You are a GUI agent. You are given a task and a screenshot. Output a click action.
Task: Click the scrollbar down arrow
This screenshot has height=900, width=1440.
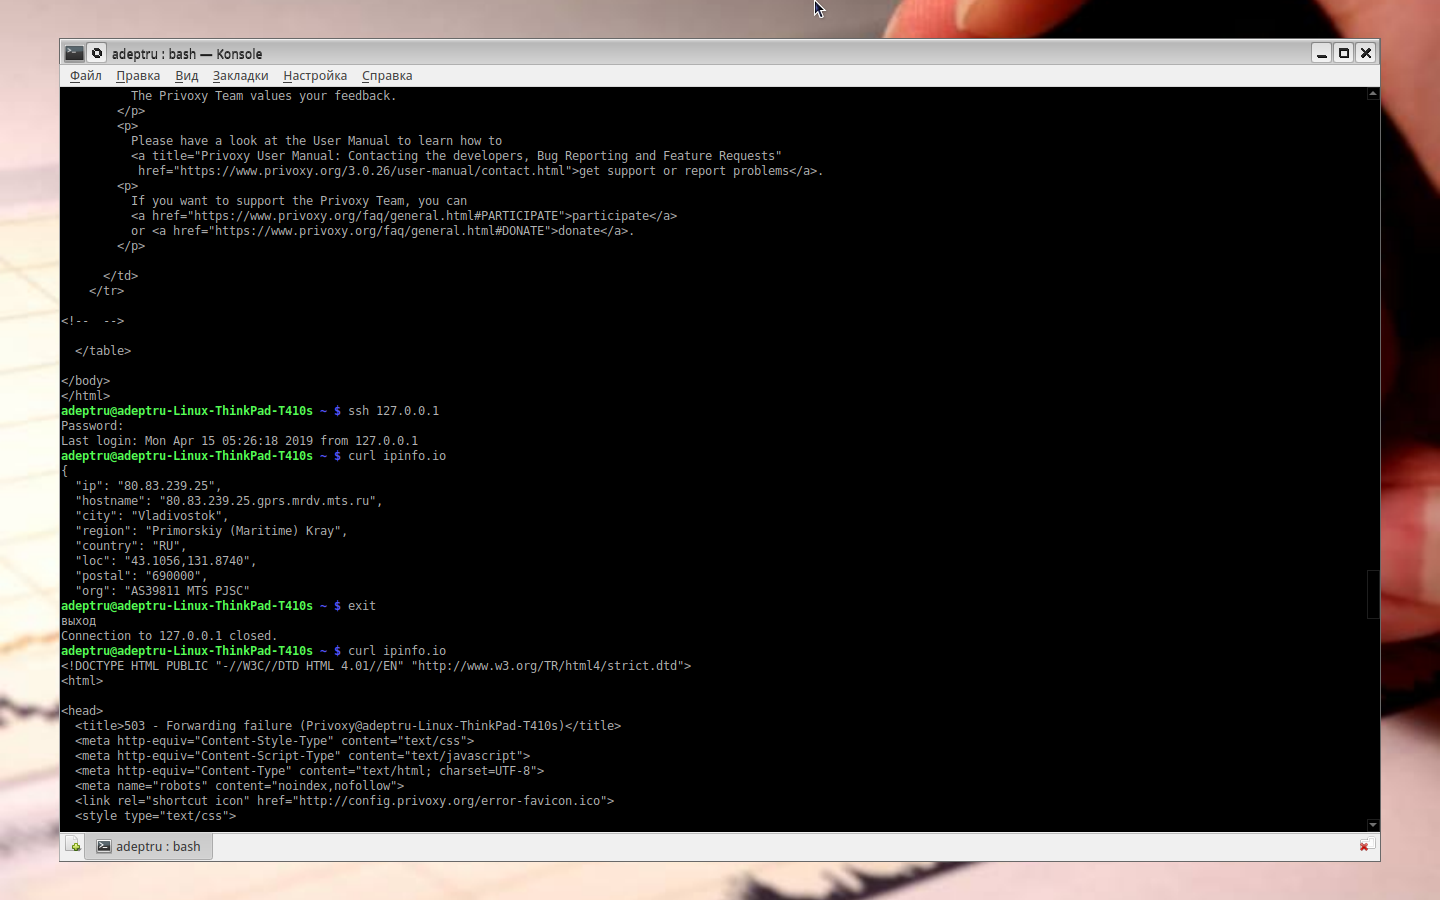click(1373, 825)
